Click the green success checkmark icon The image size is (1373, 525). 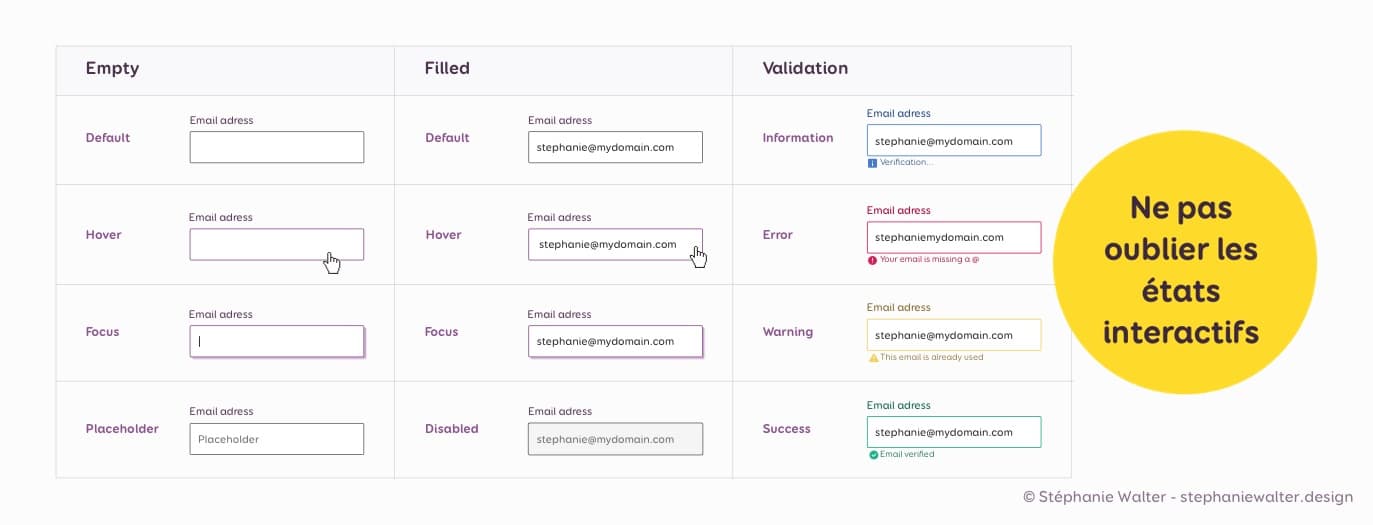[873, 454]
